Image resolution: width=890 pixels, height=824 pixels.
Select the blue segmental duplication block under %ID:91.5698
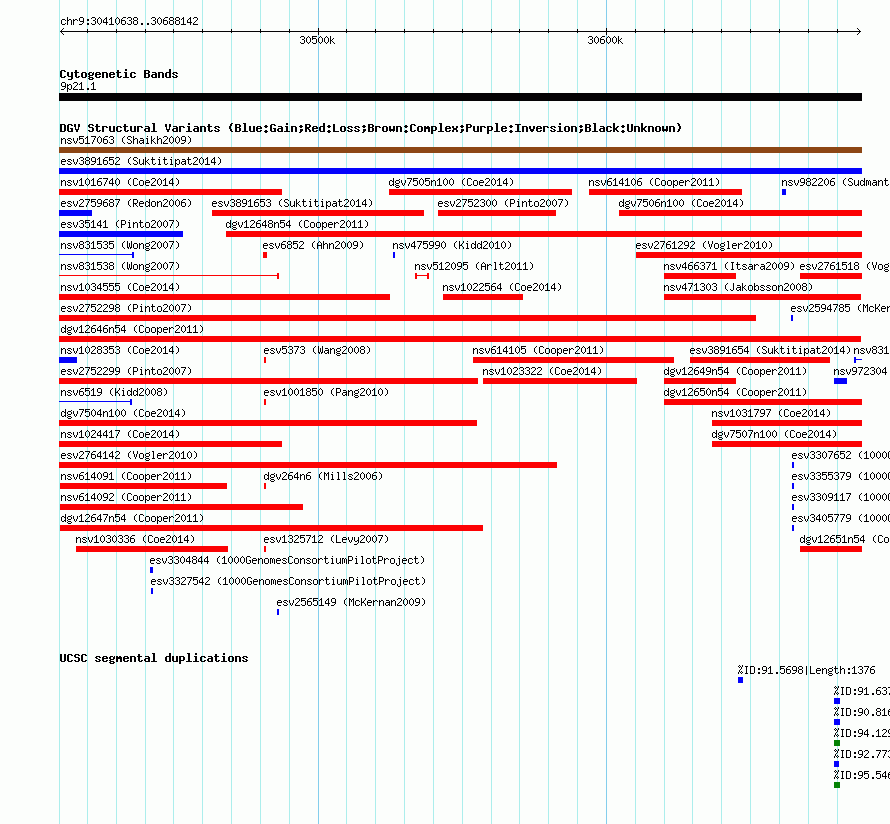point(740,680)
